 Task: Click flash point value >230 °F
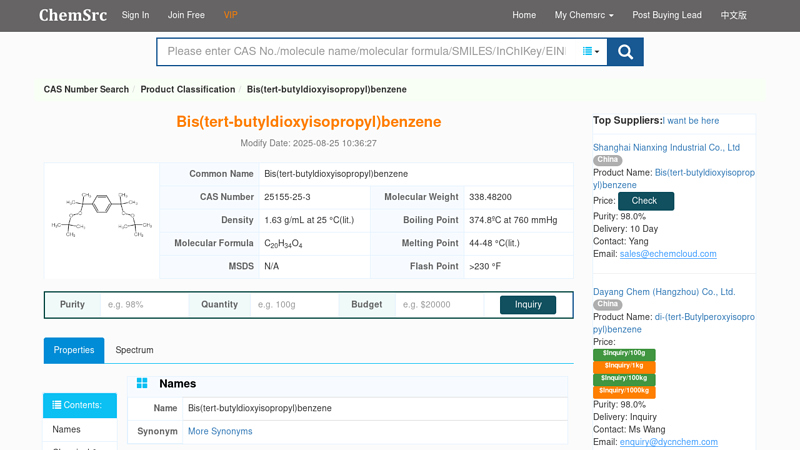tap(485, 266)
